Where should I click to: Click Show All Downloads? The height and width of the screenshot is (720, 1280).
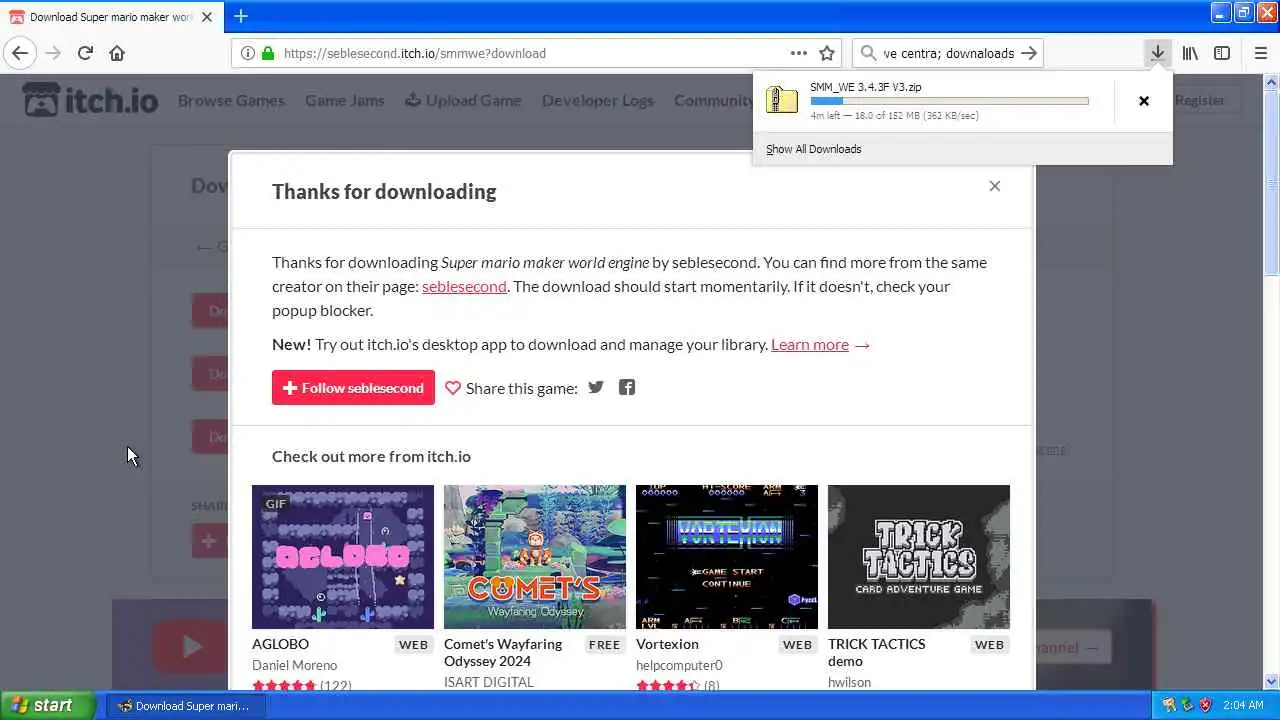click(x=813, y=149)
